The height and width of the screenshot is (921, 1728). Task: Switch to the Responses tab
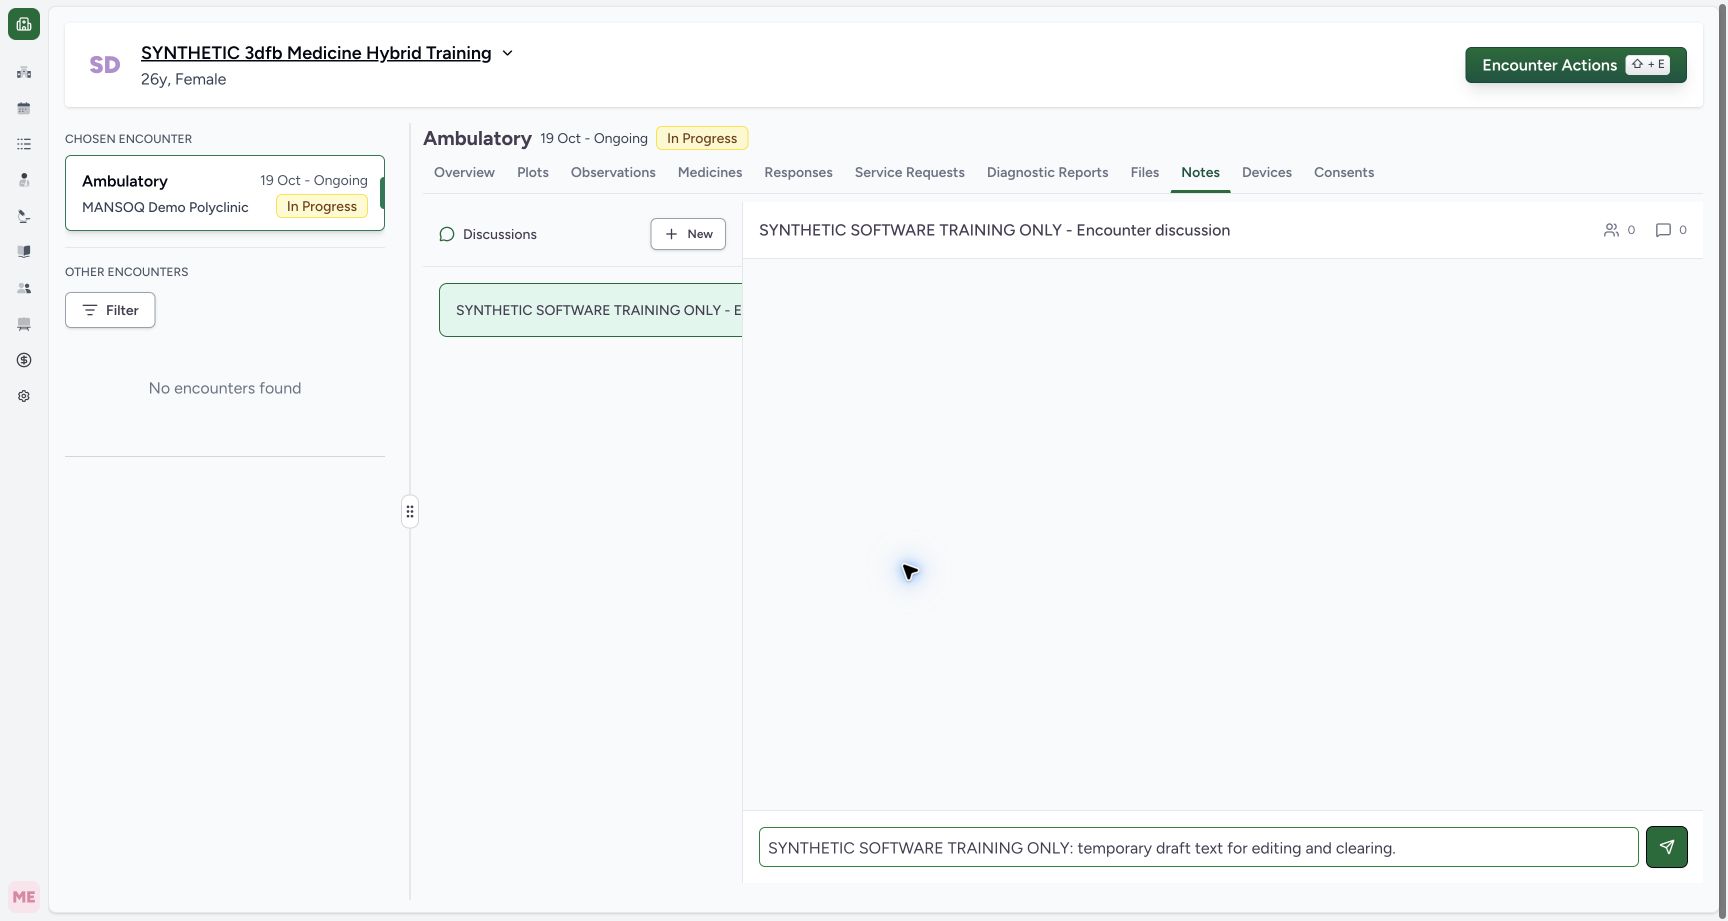(798, 172)
